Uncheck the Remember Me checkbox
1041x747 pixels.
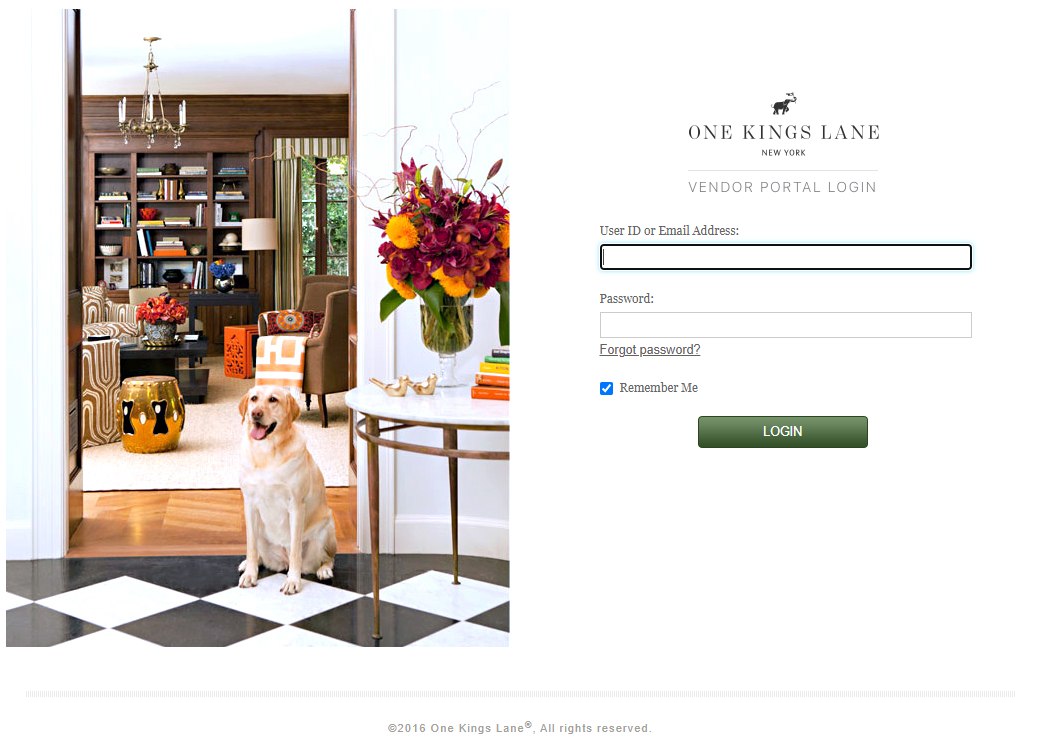point(606,388)
